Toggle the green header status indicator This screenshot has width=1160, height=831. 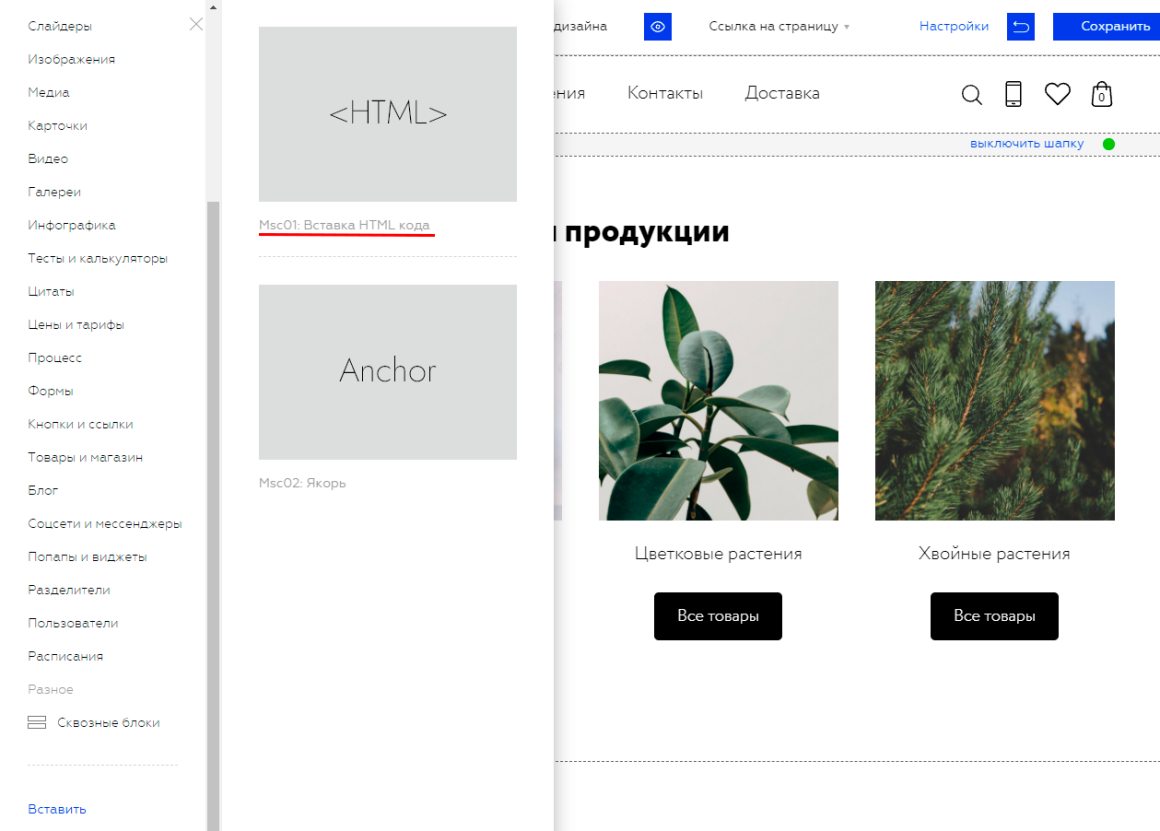pos(1108,144)
